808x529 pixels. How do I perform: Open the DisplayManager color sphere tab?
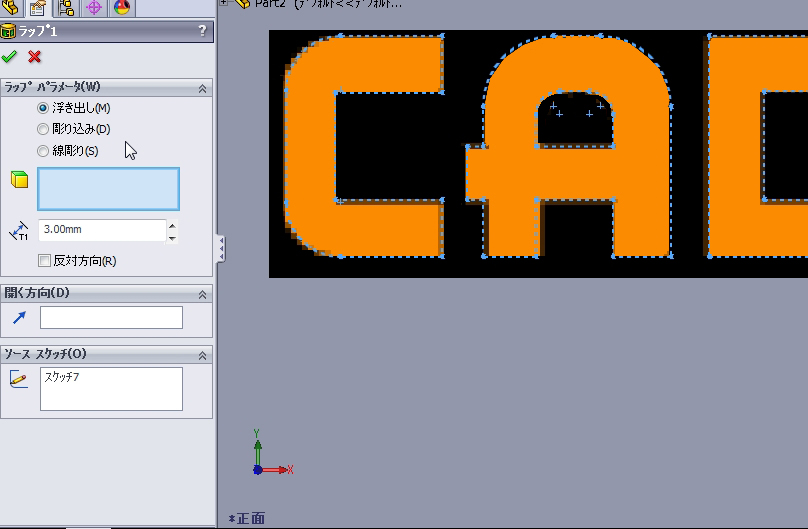coord(122,8)
